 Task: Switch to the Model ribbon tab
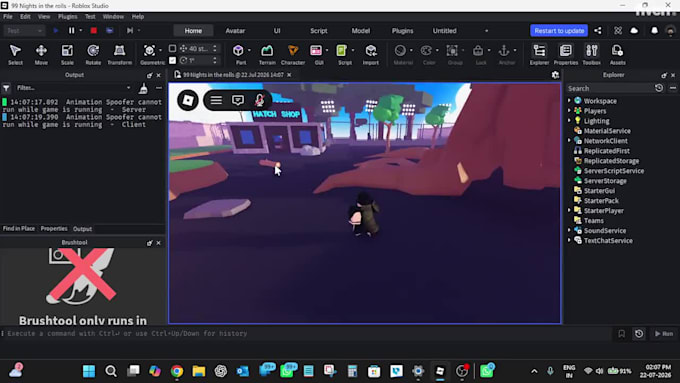(x=360, y=31)
